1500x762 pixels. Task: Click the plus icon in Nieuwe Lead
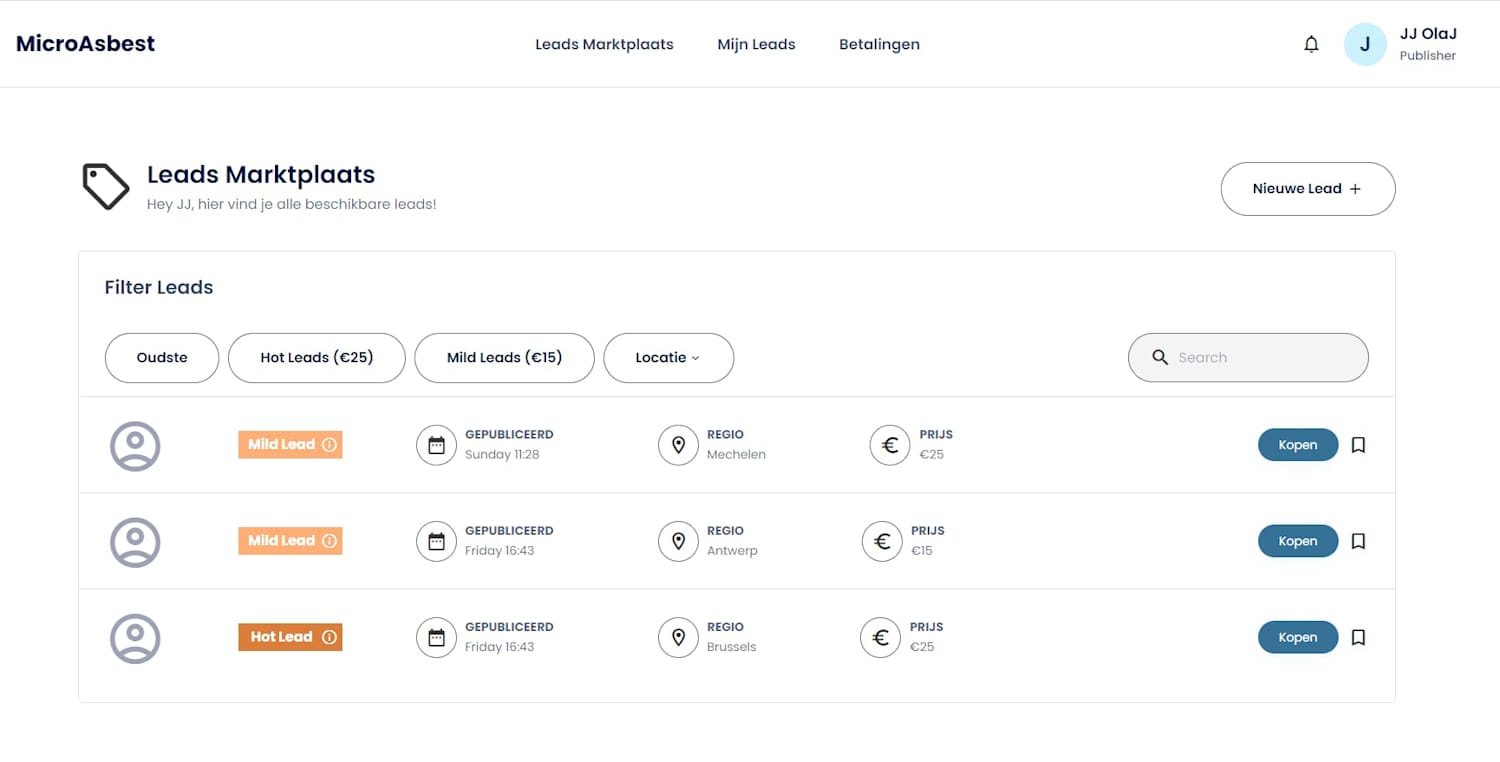pos(1355,189)
